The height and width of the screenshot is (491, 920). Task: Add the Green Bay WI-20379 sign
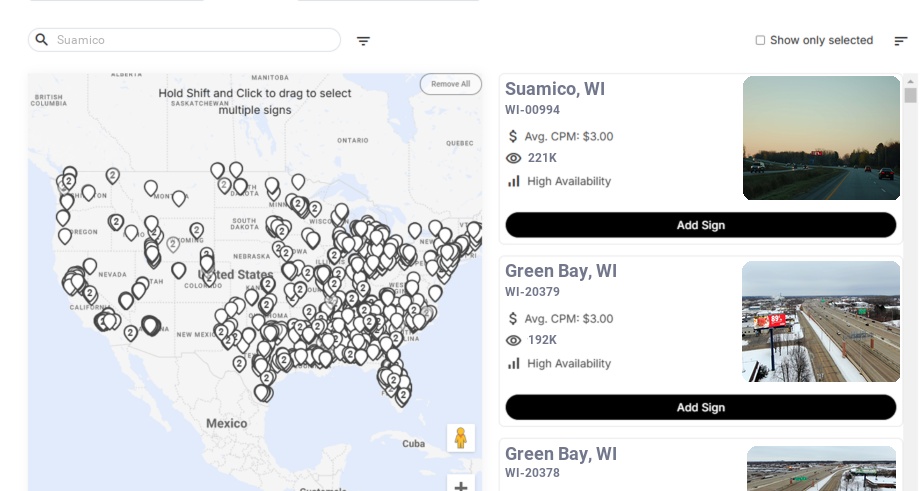tap(700, 407)
